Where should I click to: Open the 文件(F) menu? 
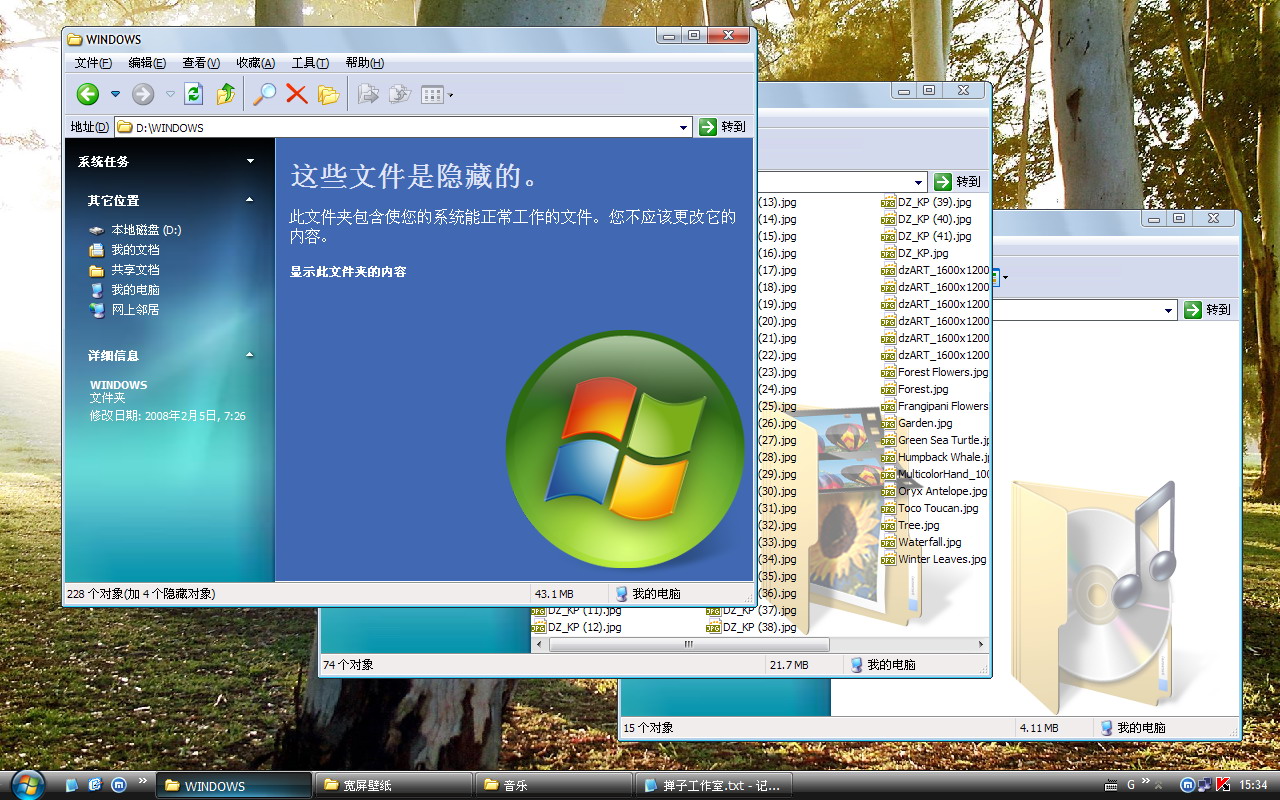click(x=93, y=63)
